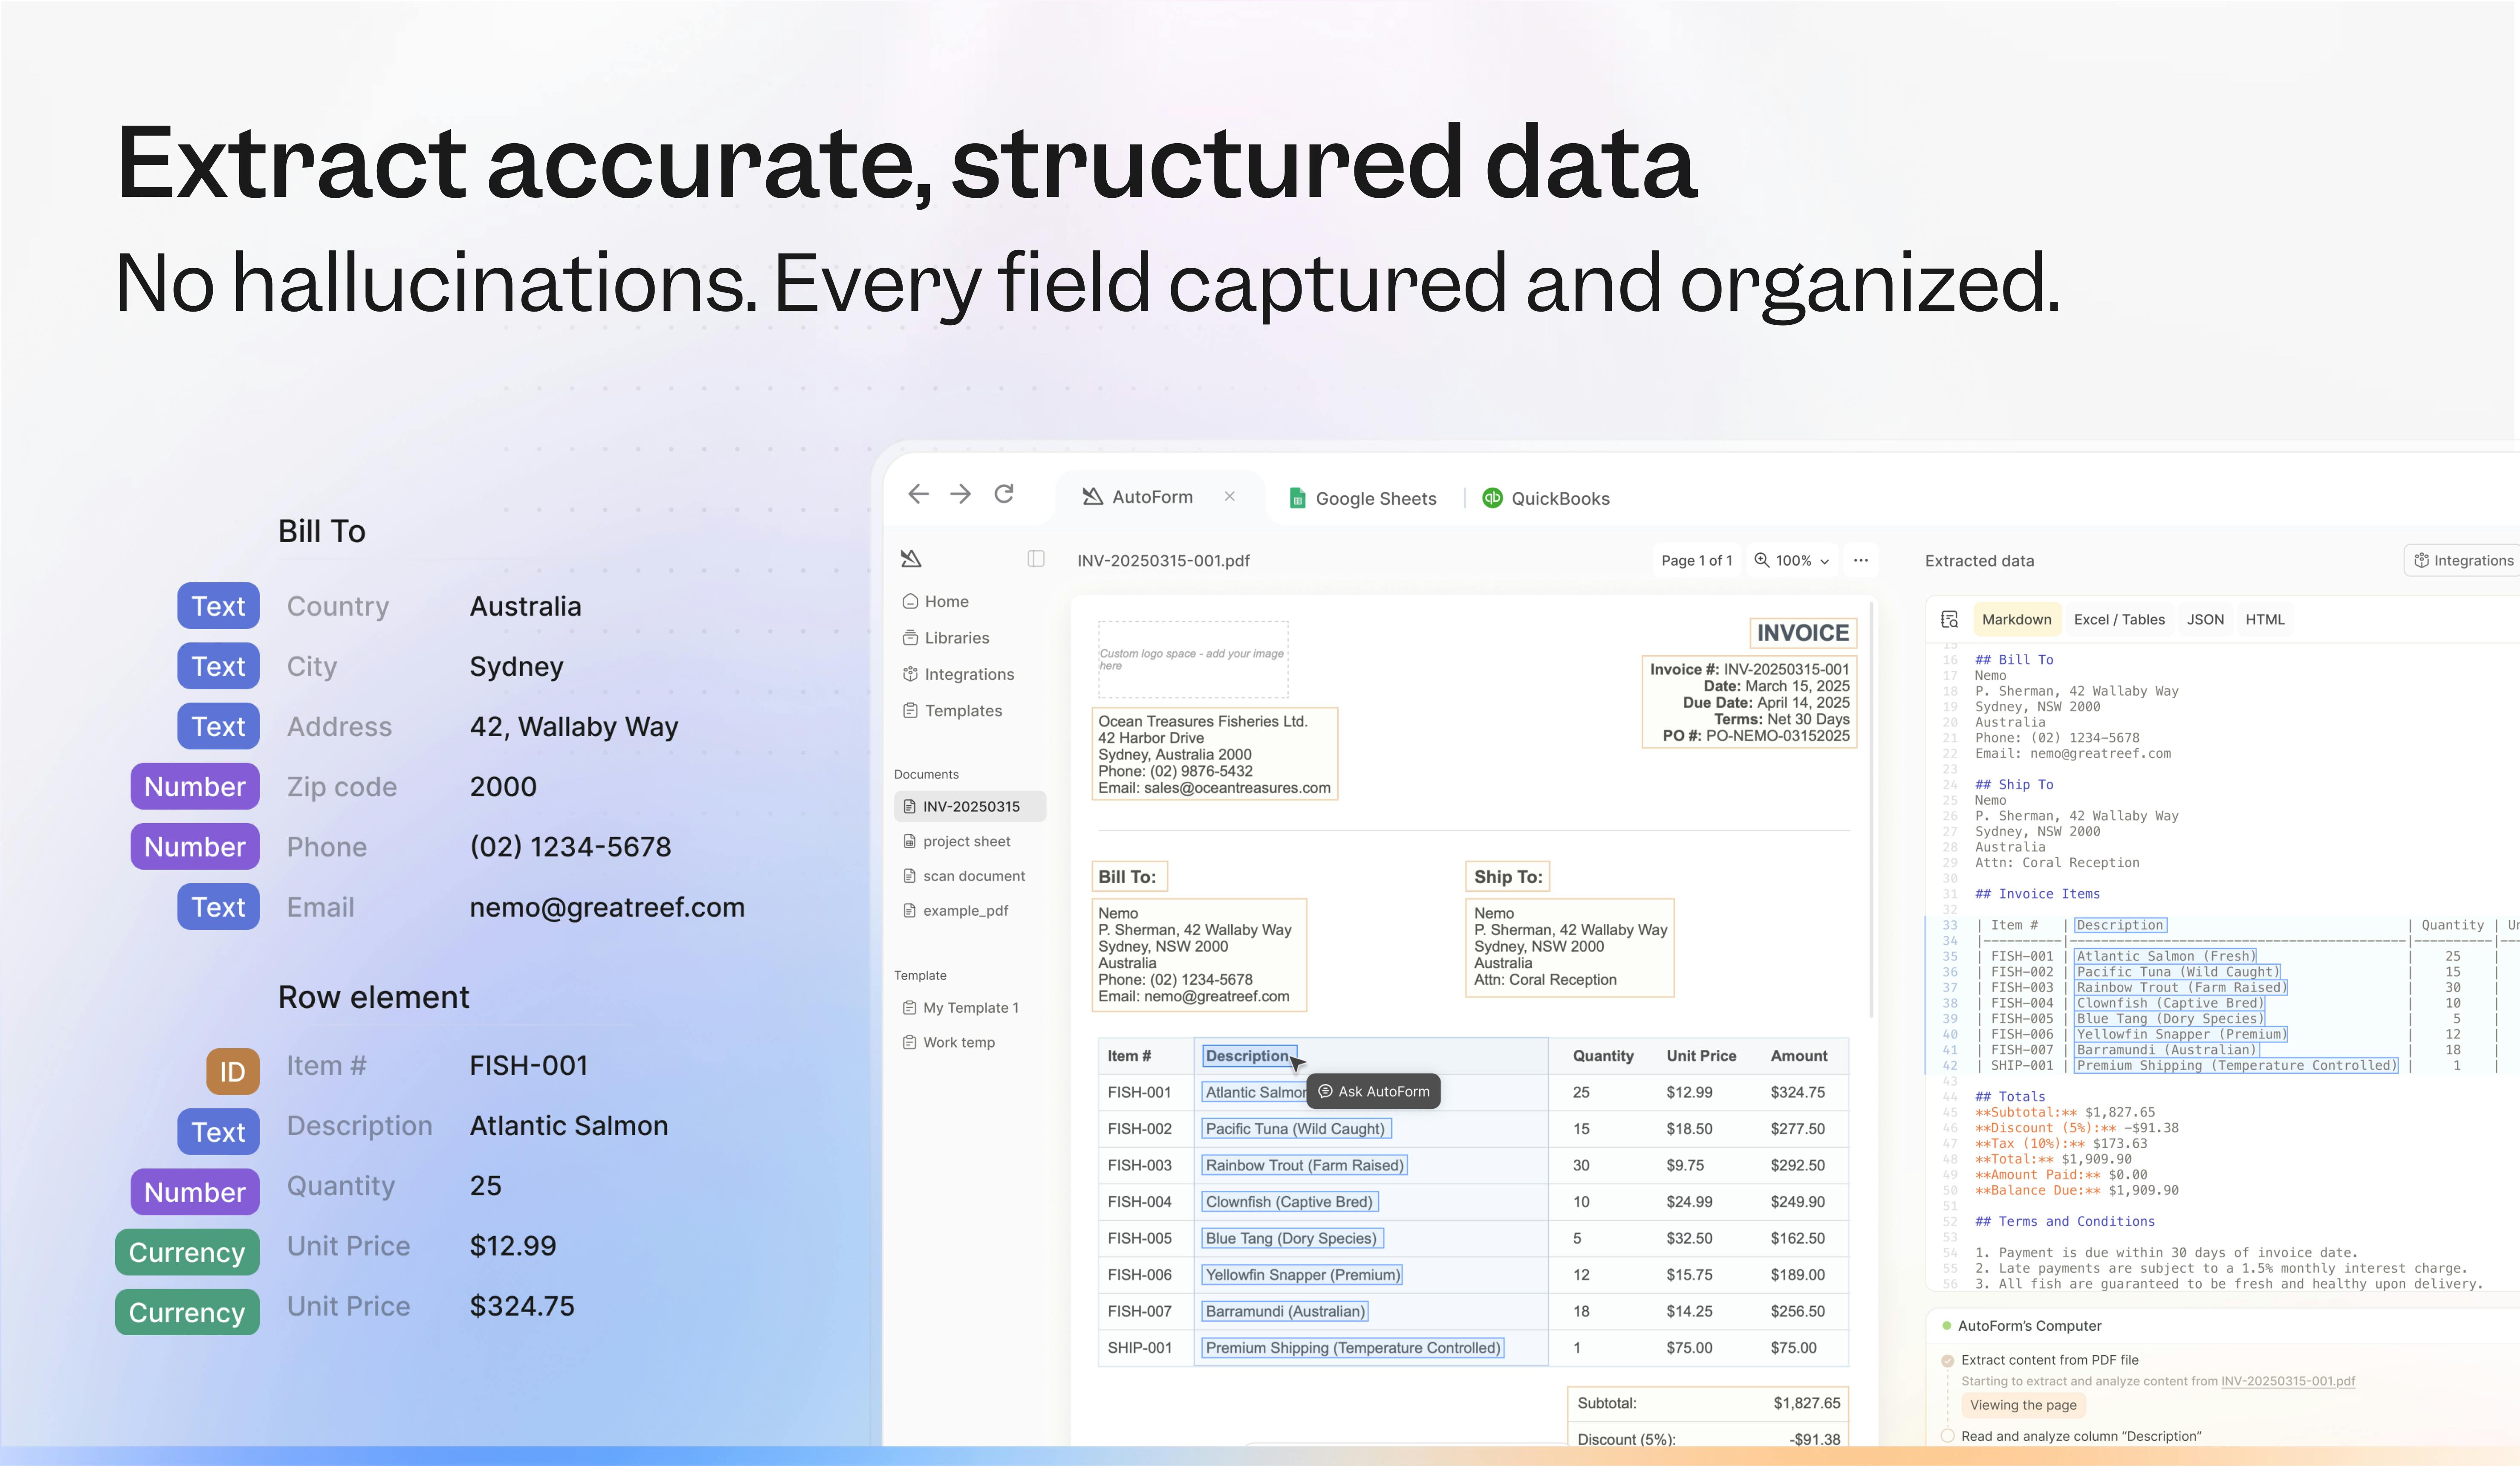Click the ## Terms and Conditions heading
This screenshot has width=2520, height=1466.
2065,1222
